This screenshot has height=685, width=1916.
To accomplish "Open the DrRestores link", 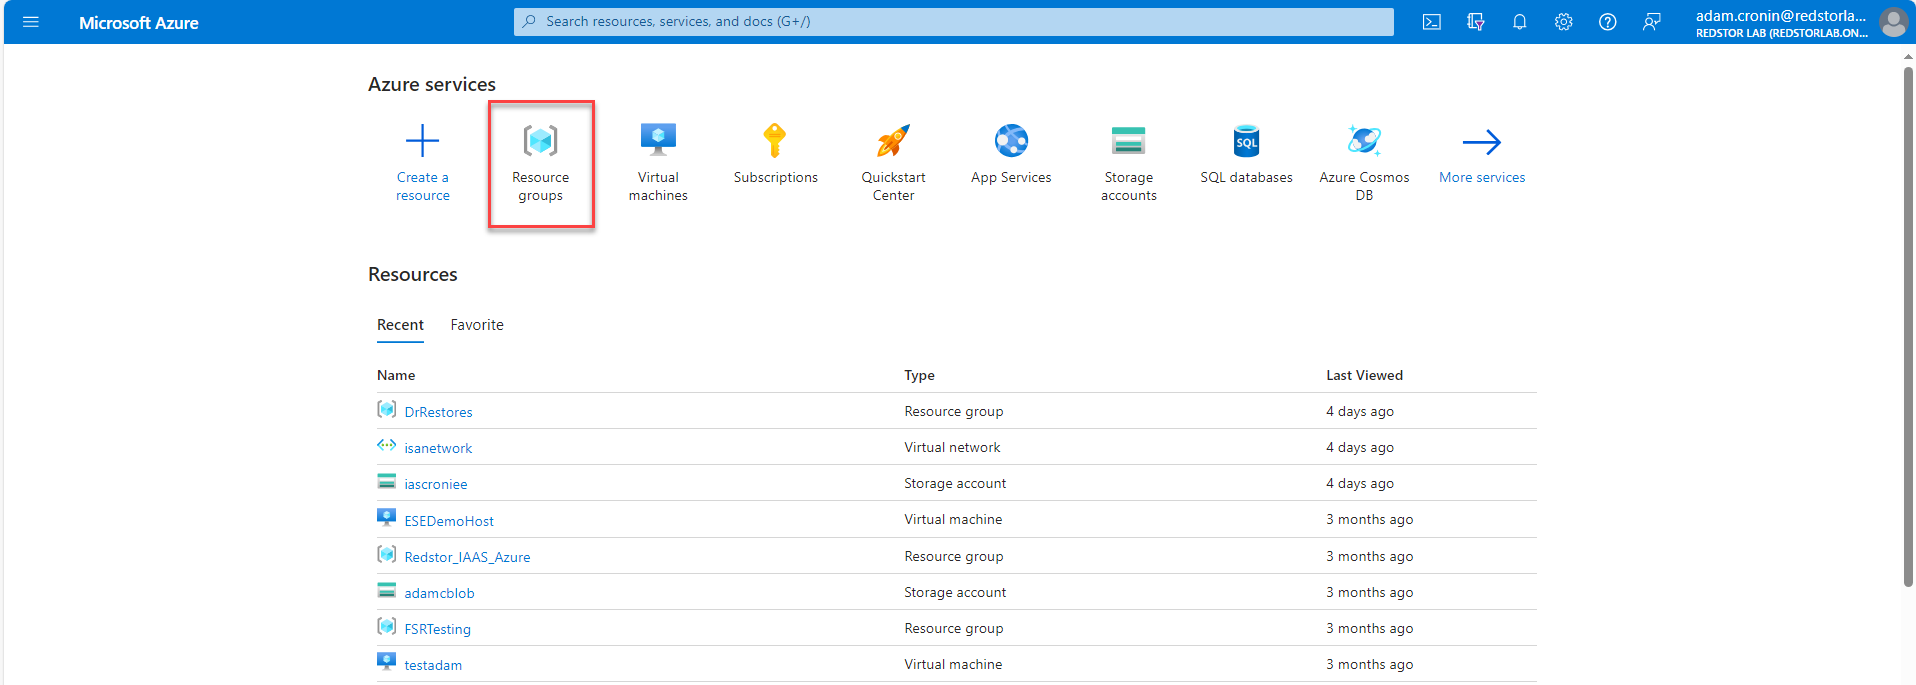I will pyautogui.click(x=438, y=412).
